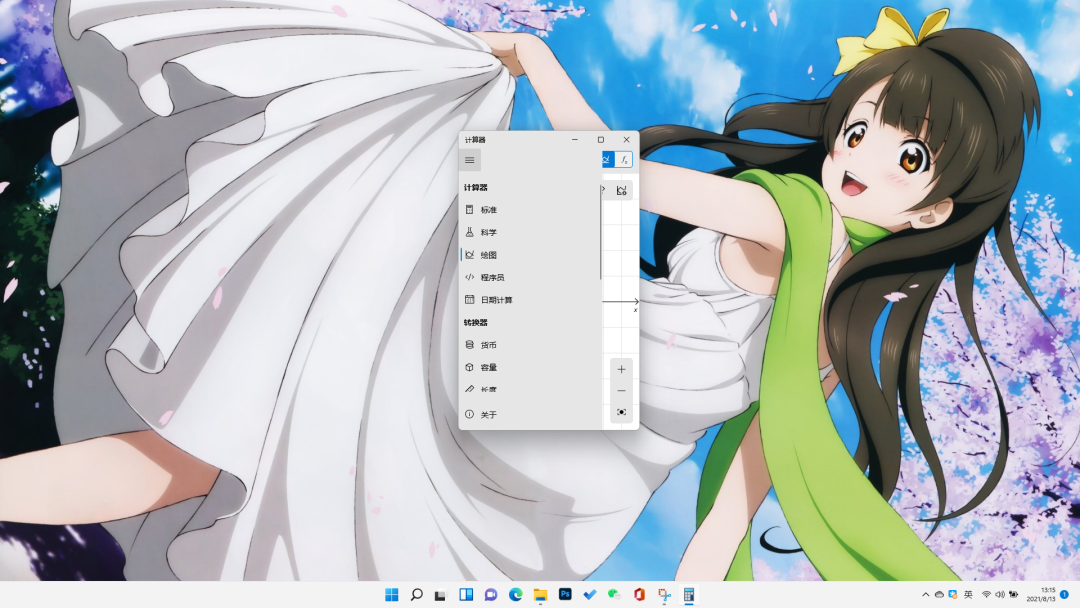This screenshot has height=608, width=1080.
Task: Open the 货币 (Currency) converter
Action: [488, 345]
